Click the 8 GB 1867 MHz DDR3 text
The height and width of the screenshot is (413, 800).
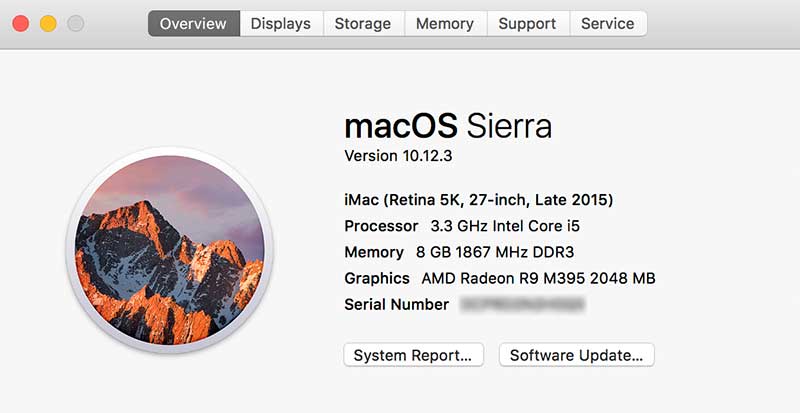coord(494,252)
